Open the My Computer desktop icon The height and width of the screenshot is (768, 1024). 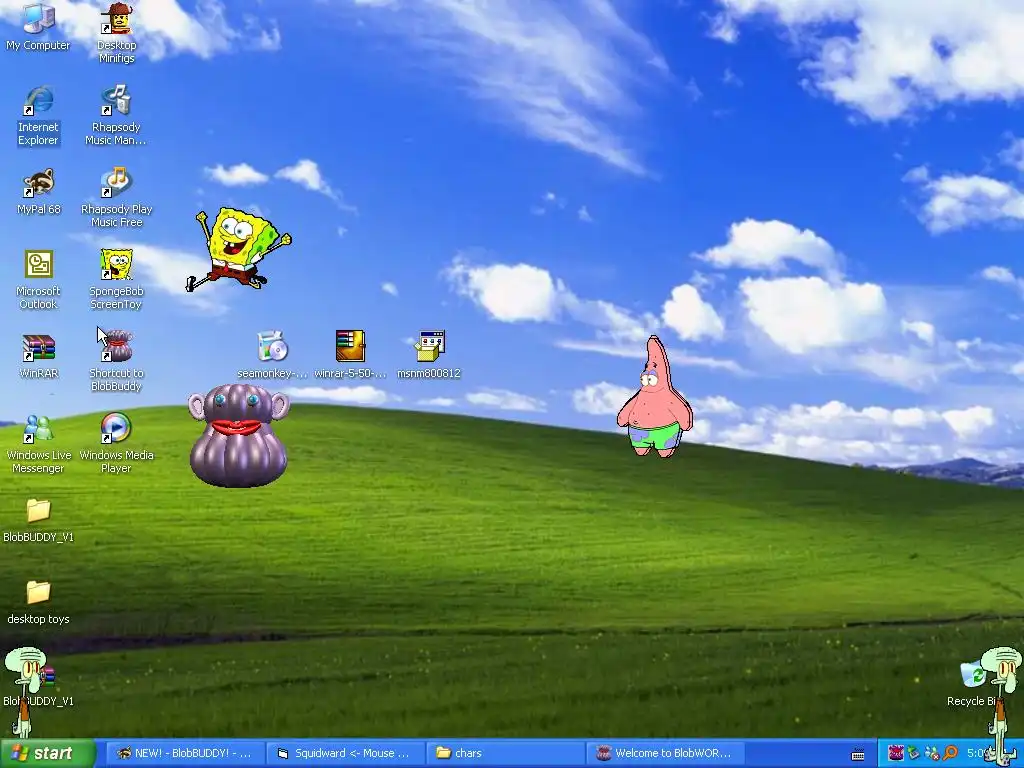pos(38,26)
